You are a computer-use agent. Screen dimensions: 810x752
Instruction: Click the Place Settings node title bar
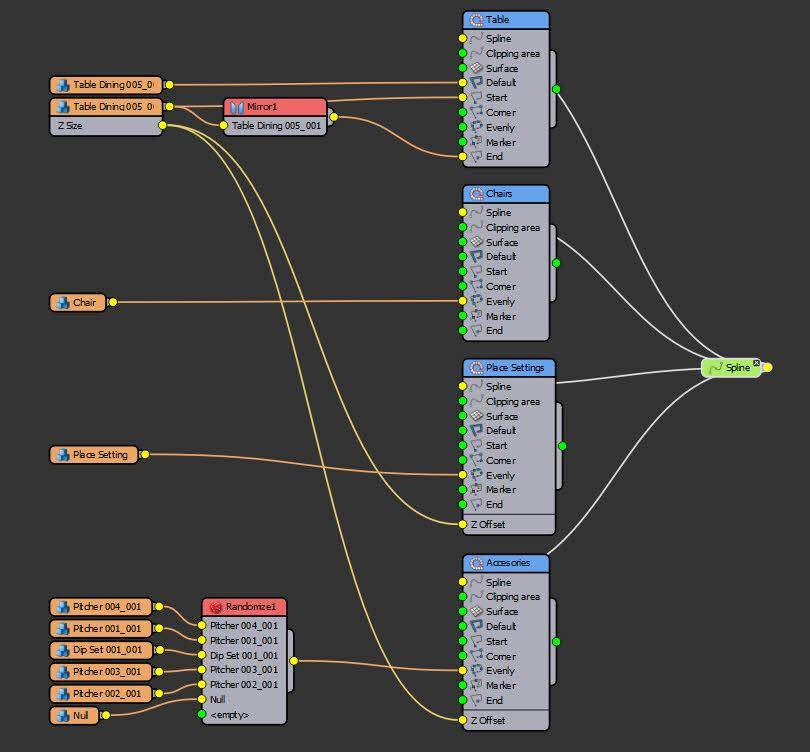pos(515,368)
